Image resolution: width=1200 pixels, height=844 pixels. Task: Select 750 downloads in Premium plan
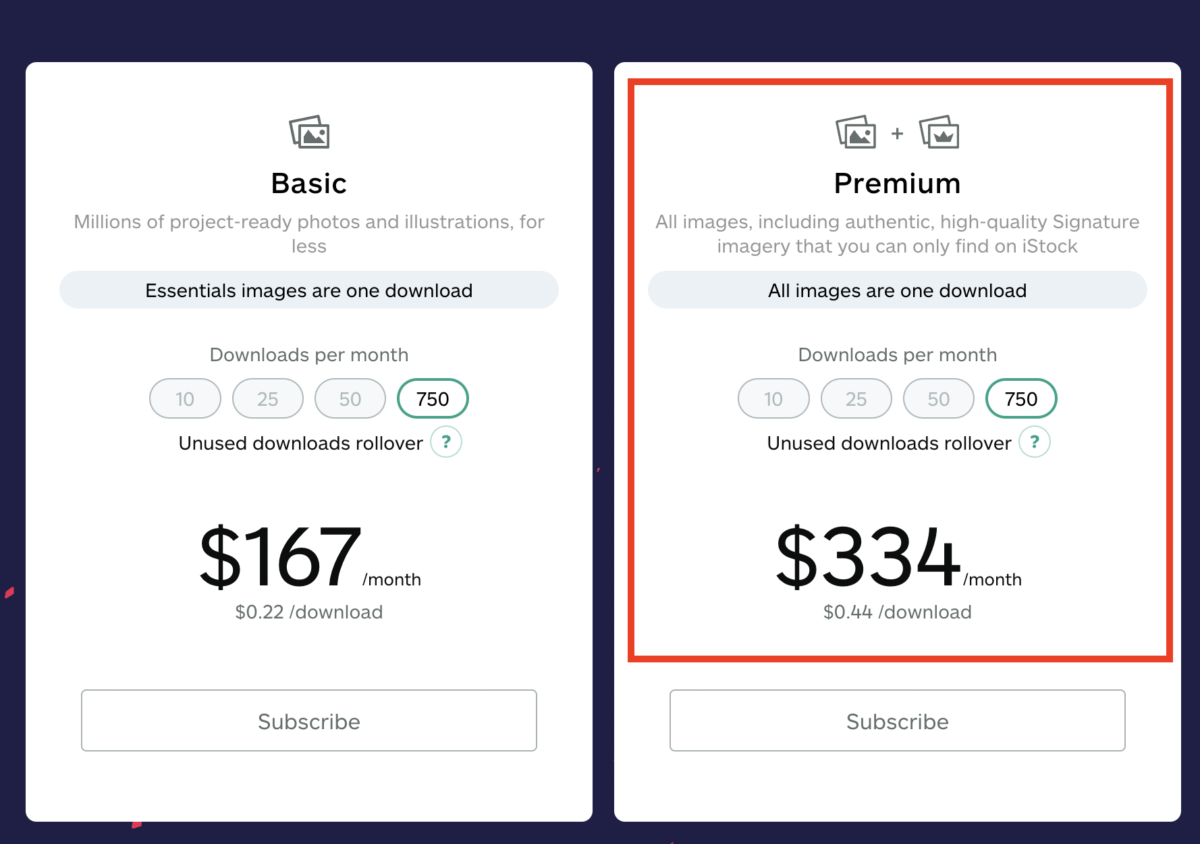pos(1021,399)
